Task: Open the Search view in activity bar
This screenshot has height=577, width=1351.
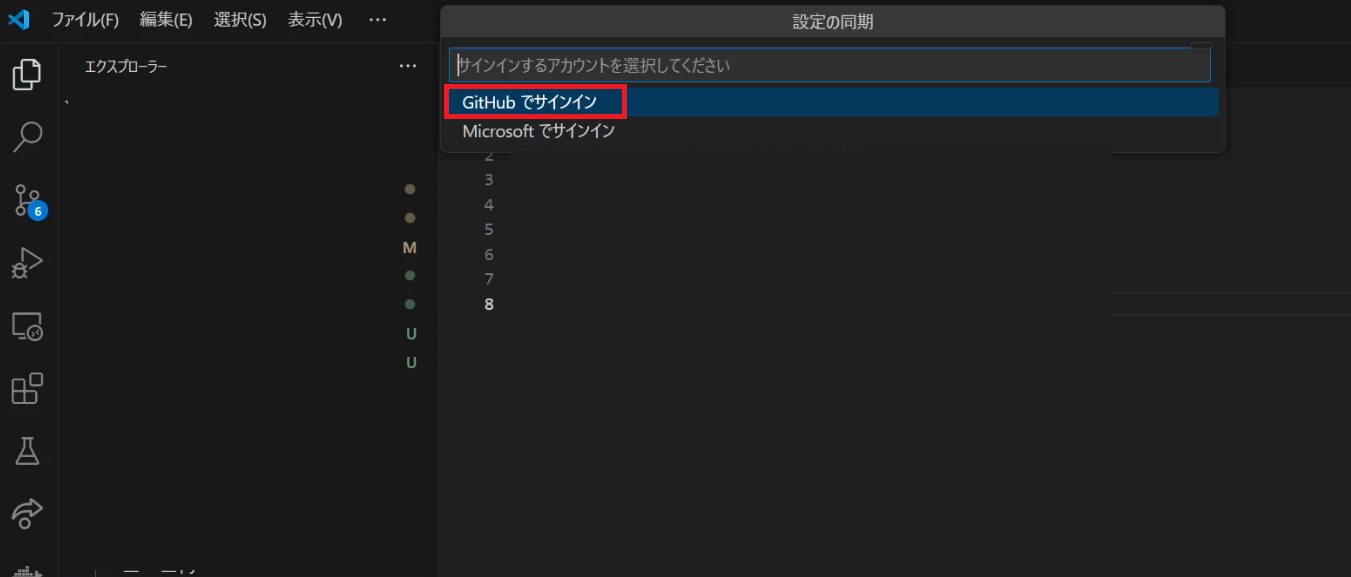Action: click(27, 137)
